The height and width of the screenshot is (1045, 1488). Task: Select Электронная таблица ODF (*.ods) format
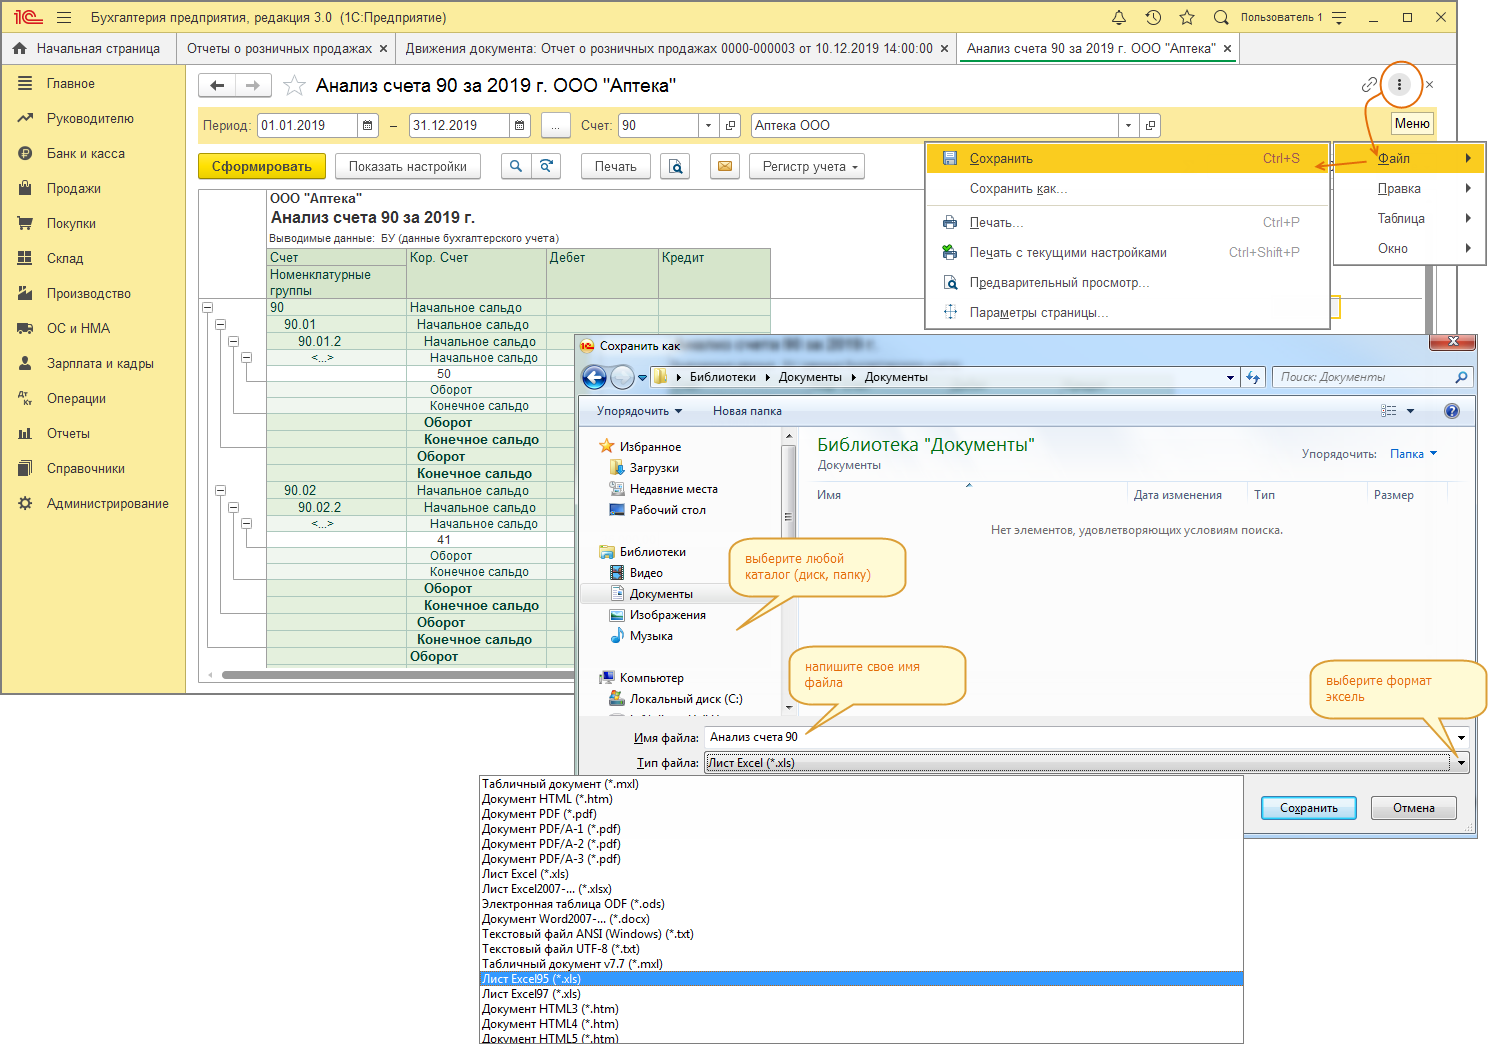point(861,904)
